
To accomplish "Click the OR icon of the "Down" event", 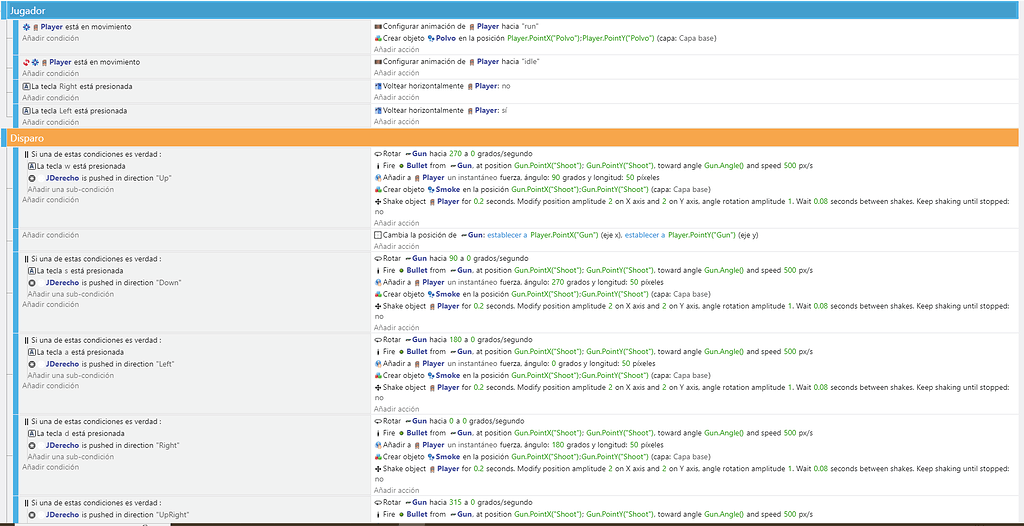I will [27, 258].
